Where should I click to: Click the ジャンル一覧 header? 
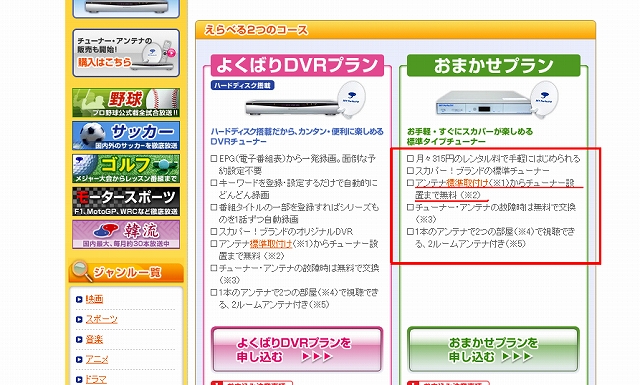[x=126, y=272]
